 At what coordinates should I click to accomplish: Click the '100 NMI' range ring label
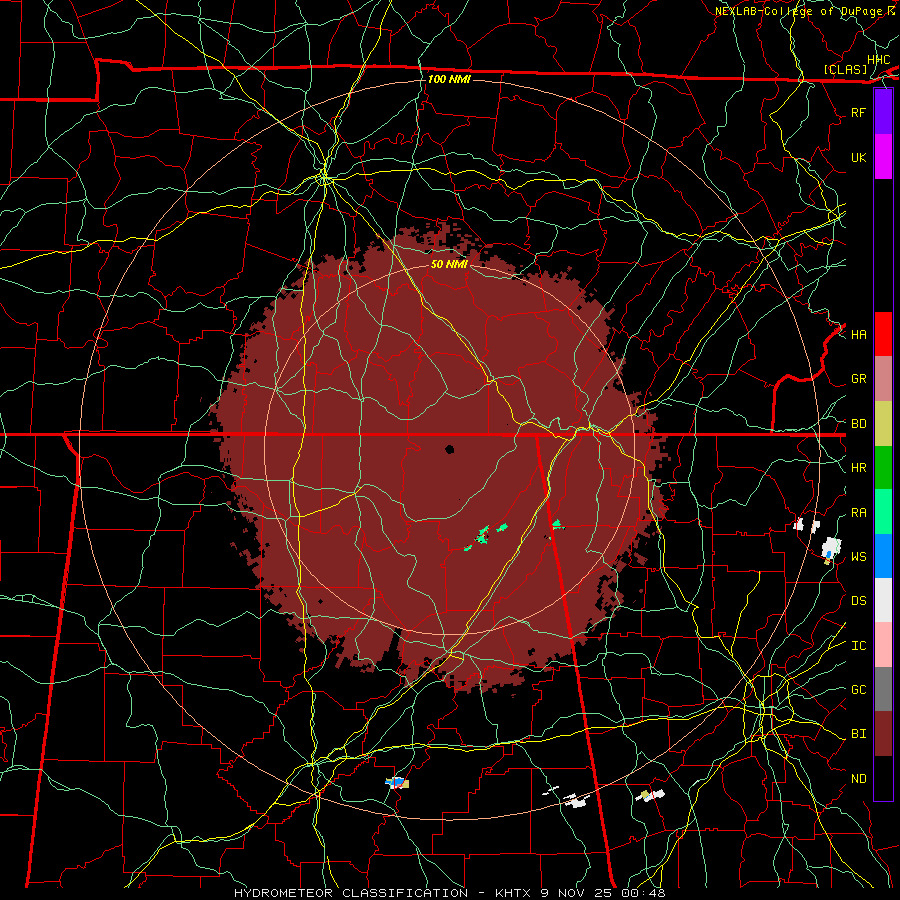tap(449, 79)
